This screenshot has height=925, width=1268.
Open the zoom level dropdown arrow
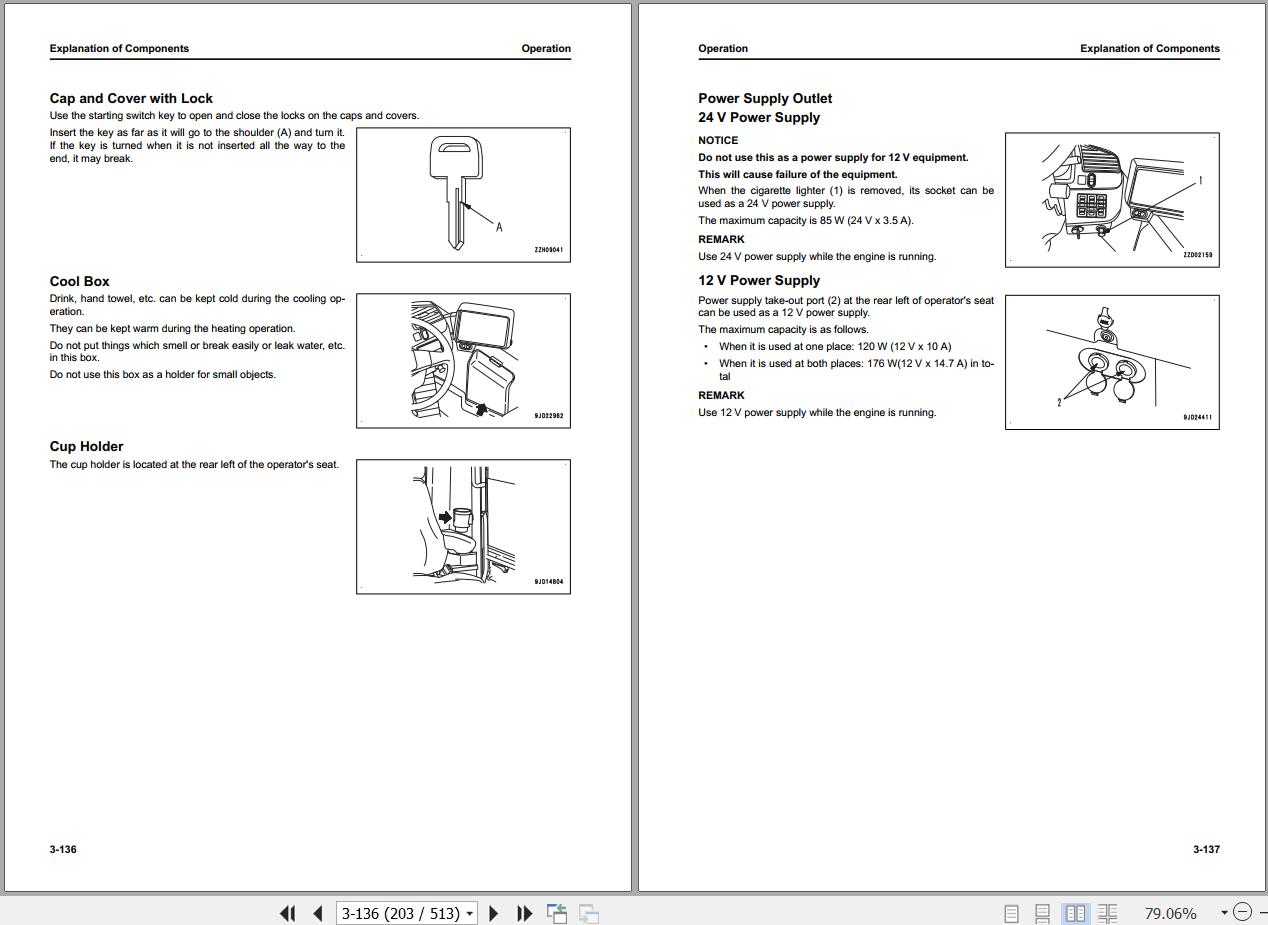1224,913
